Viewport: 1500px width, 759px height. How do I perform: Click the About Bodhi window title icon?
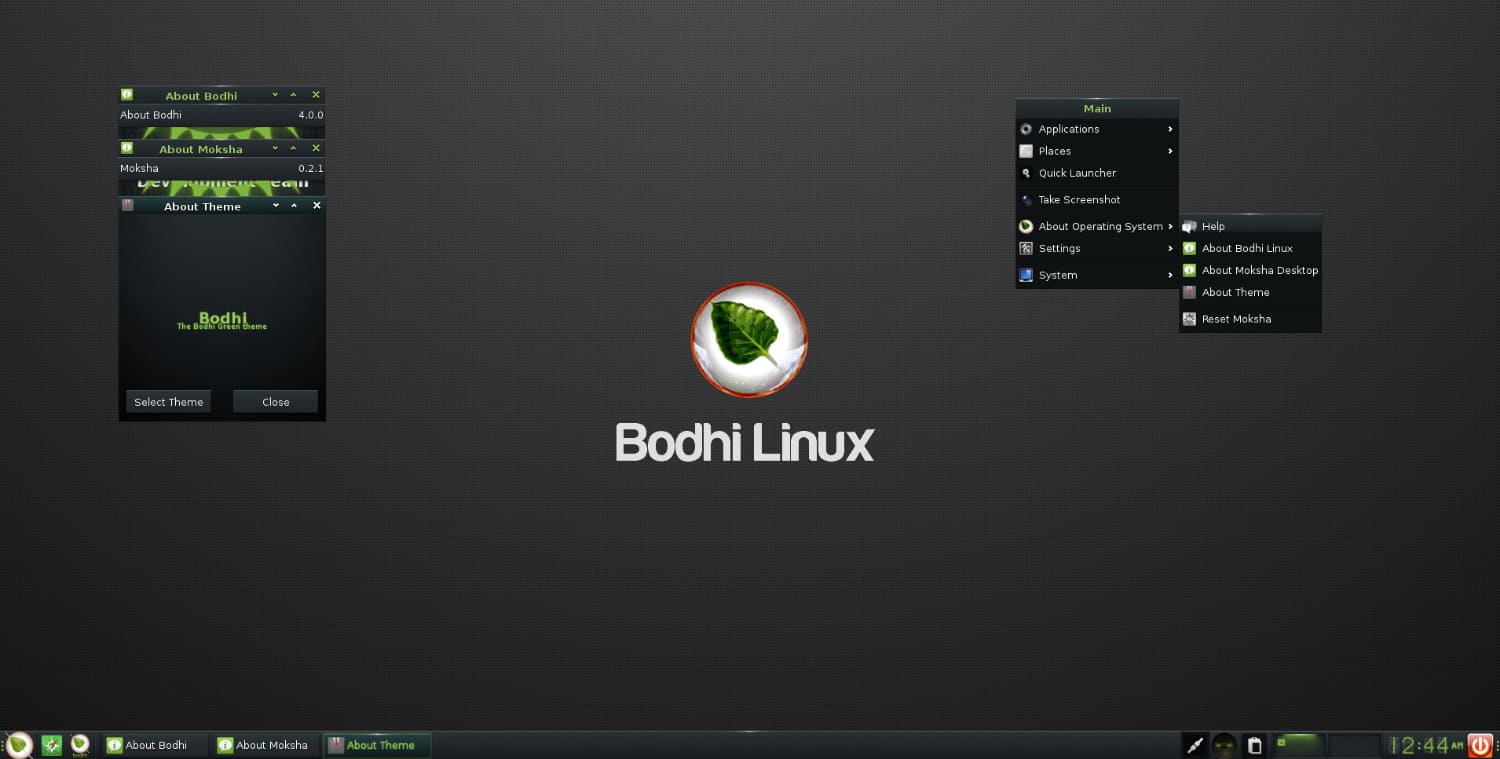tap(127, 95)
